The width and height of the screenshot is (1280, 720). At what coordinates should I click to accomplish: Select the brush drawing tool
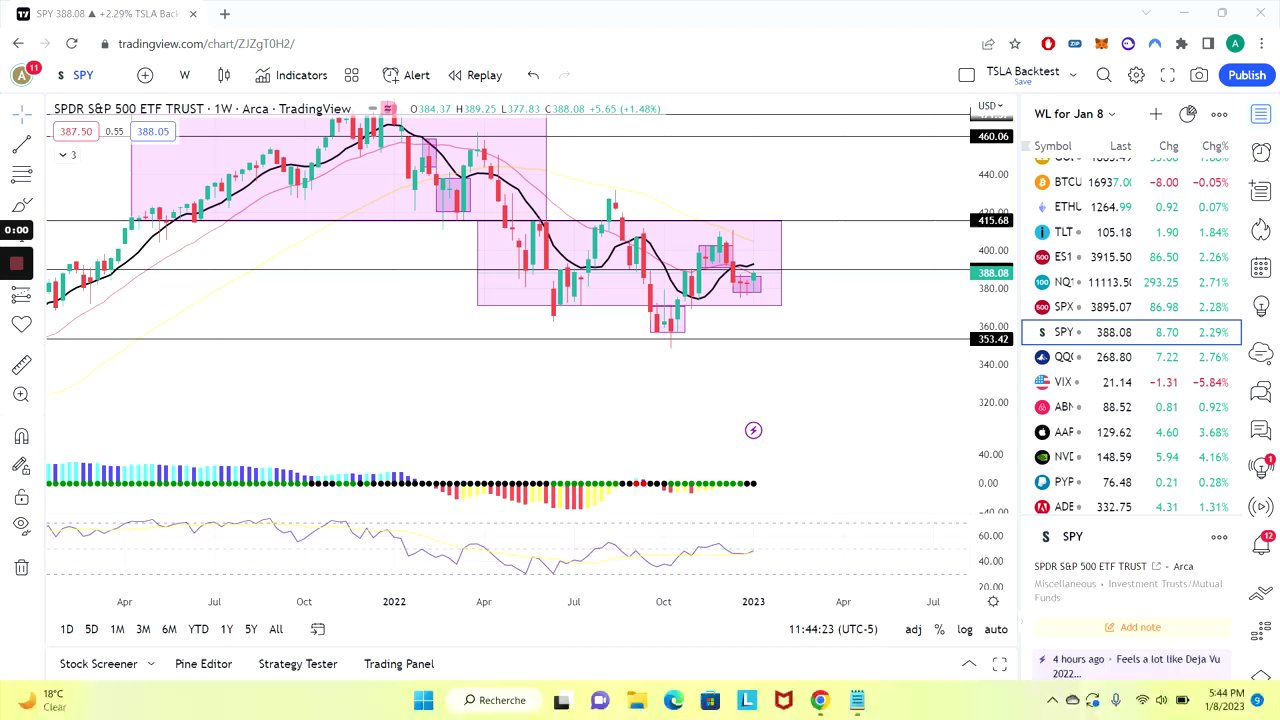21,205
